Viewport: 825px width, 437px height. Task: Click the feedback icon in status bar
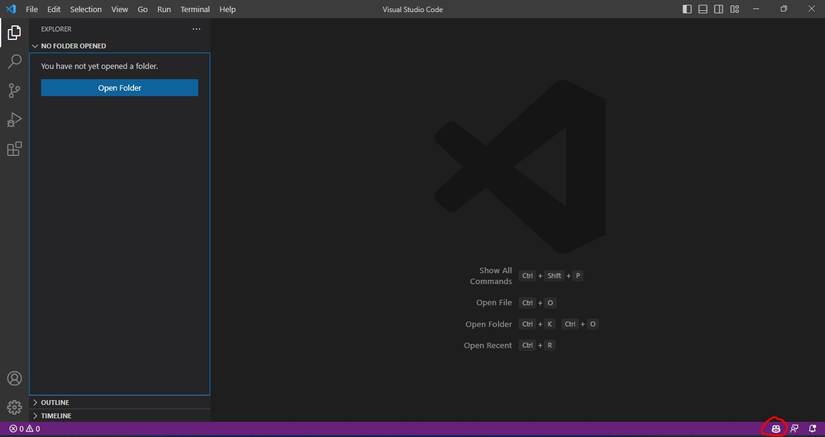795,429
